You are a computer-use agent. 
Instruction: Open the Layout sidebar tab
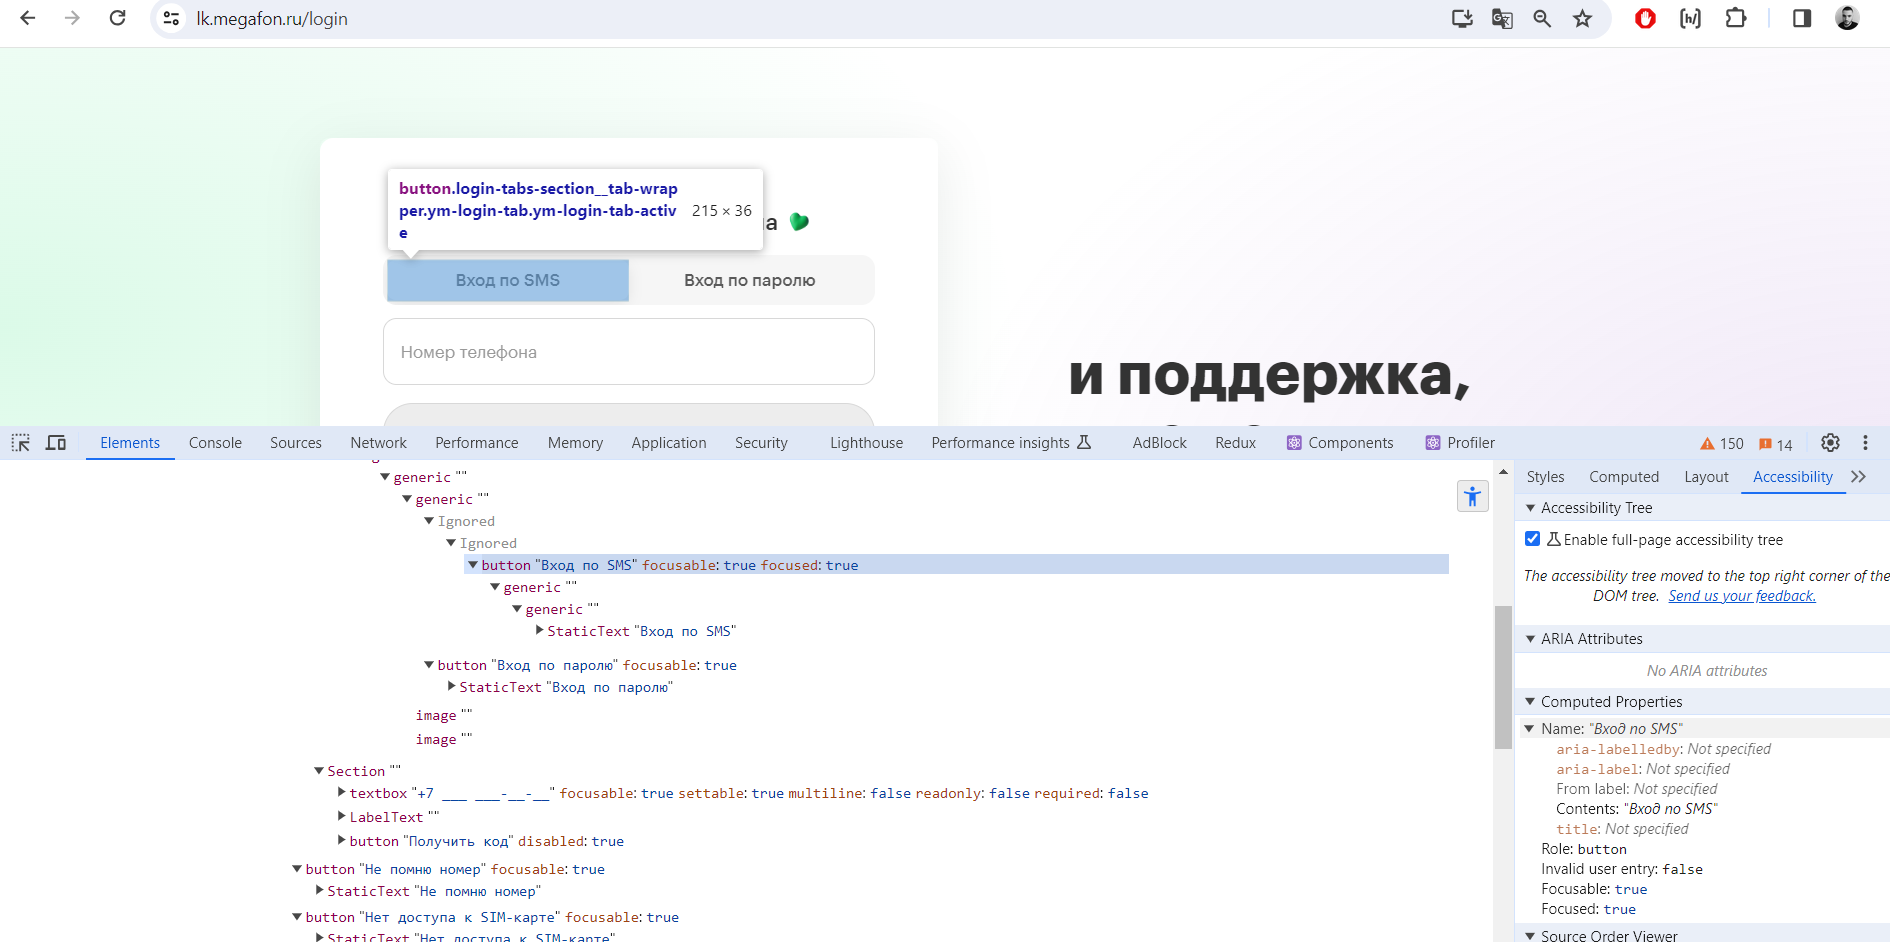point(1706,477)
